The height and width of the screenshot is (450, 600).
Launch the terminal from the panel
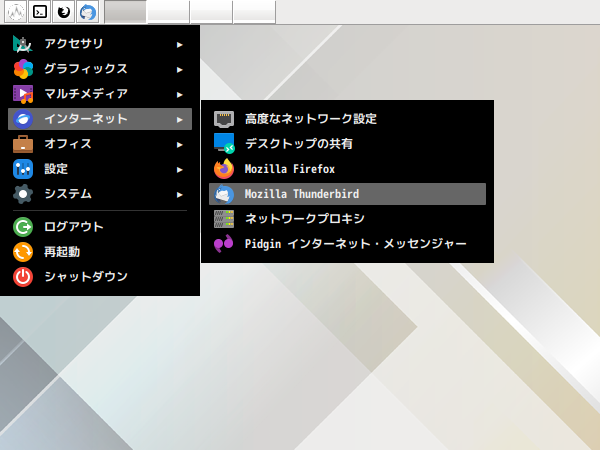pyautogui.click(x=40, y=12)
